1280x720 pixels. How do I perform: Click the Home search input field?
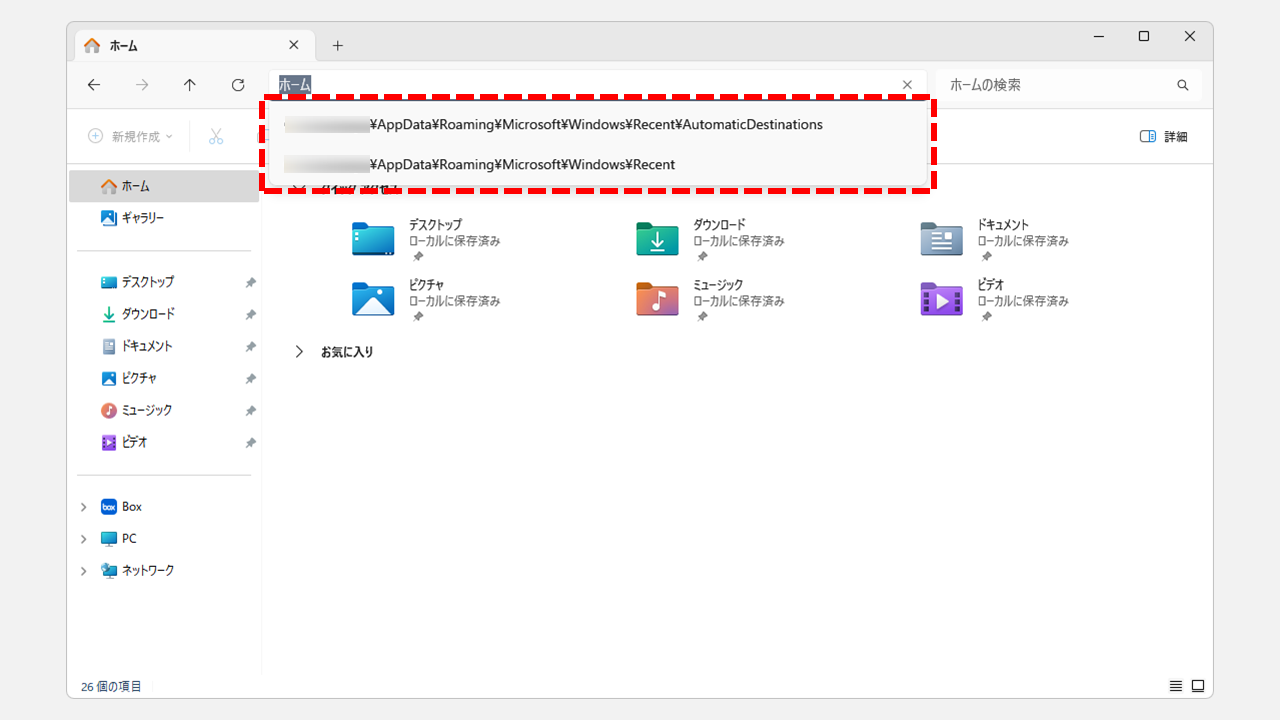[x=1055, y=85]
